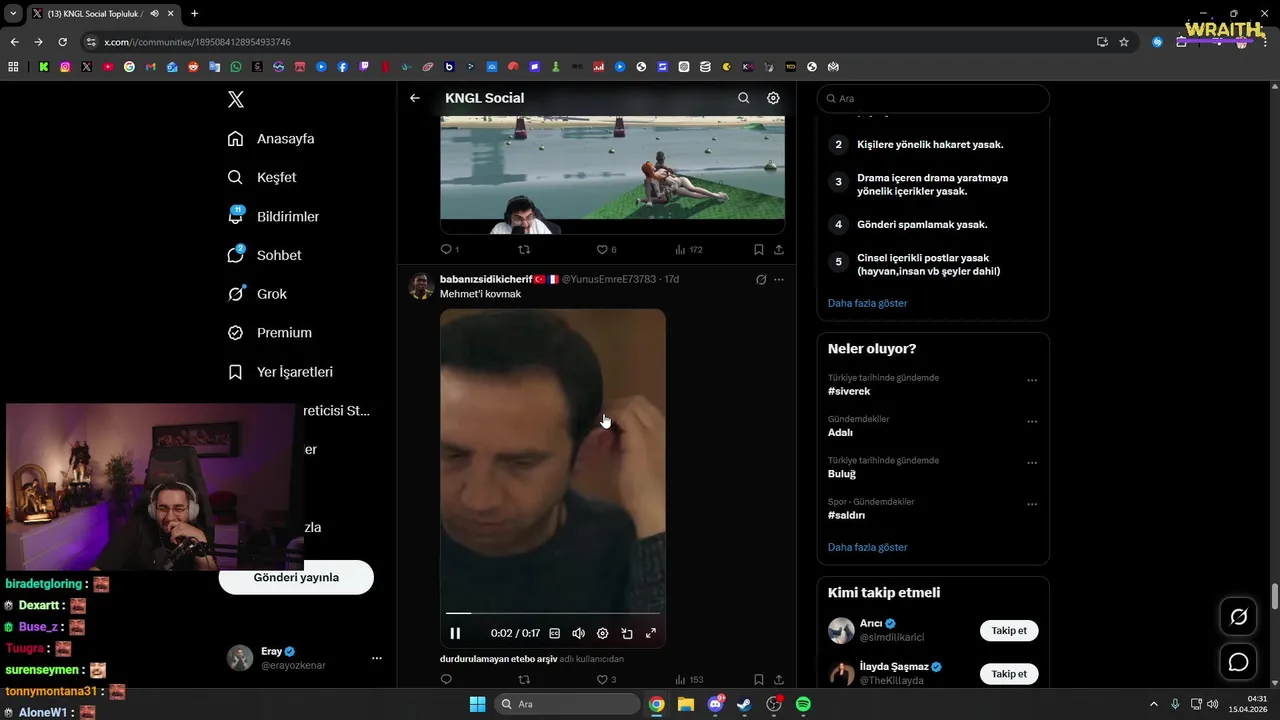
Task: Open new Chrome tab
Action: [x=194, y=13]
